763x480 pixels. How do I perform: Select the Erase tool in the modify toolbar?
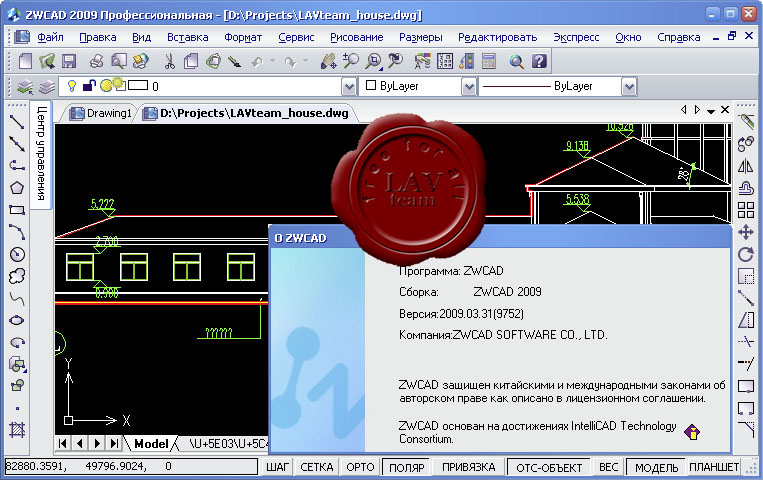click(745, 122)
